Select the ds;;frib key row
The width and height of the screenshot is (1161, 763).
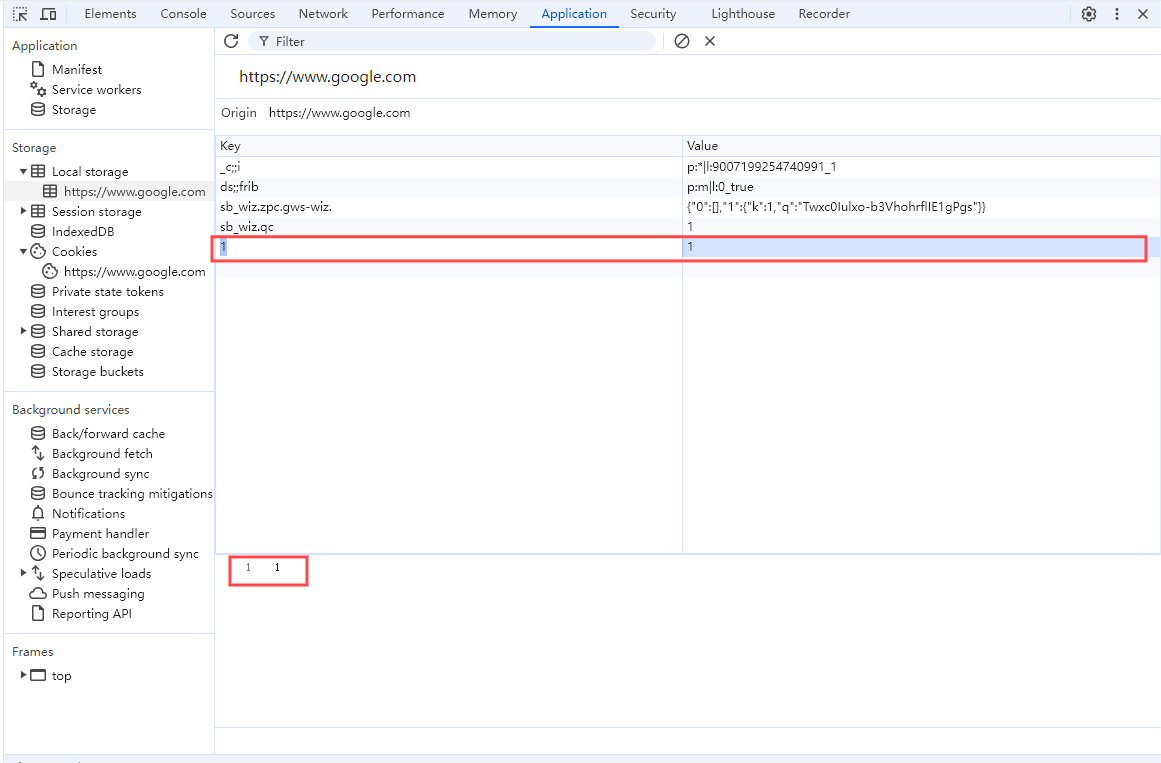click(449, 187)
